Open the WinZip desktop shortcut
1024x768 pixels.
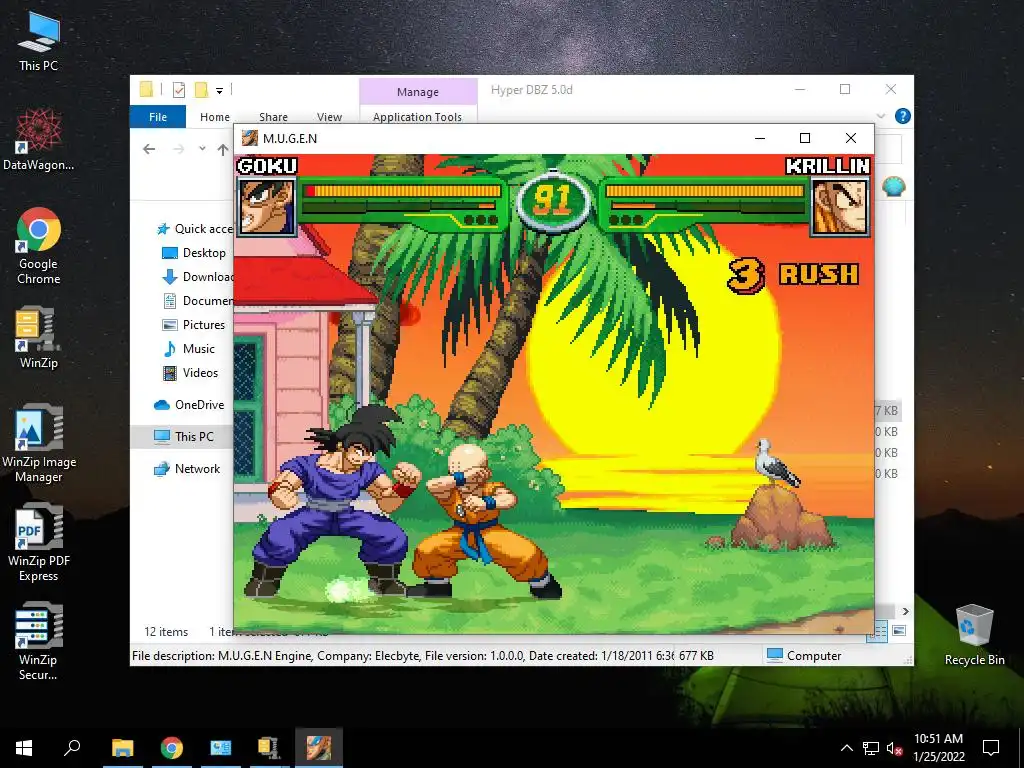(39, 338)
